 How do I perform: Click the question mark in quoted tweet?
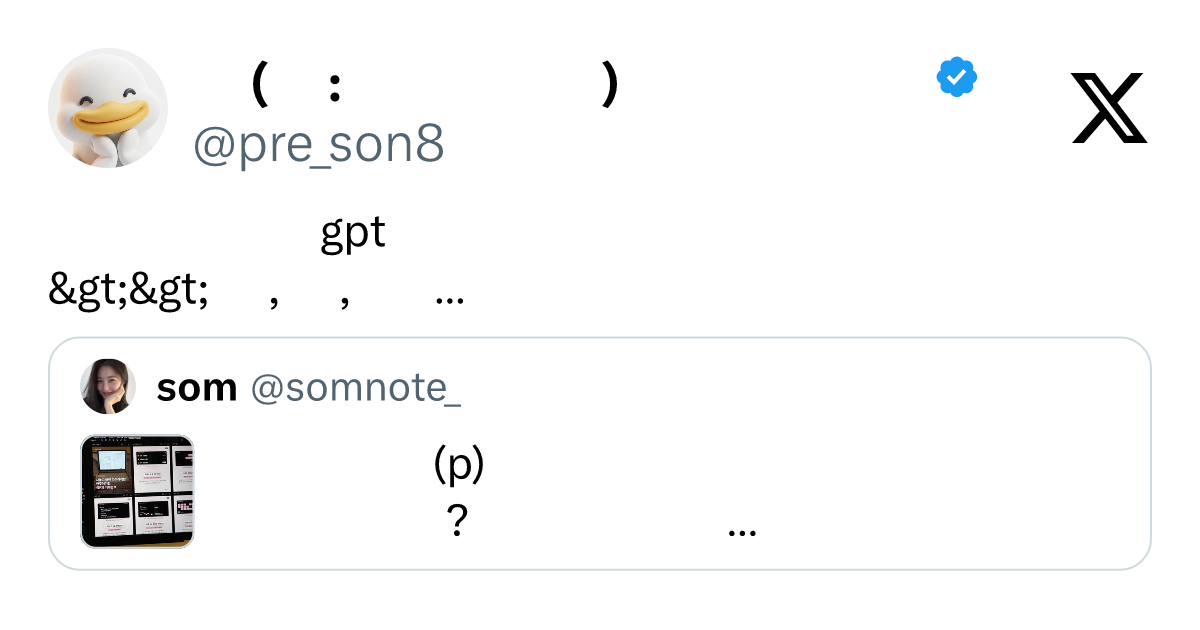457,520
